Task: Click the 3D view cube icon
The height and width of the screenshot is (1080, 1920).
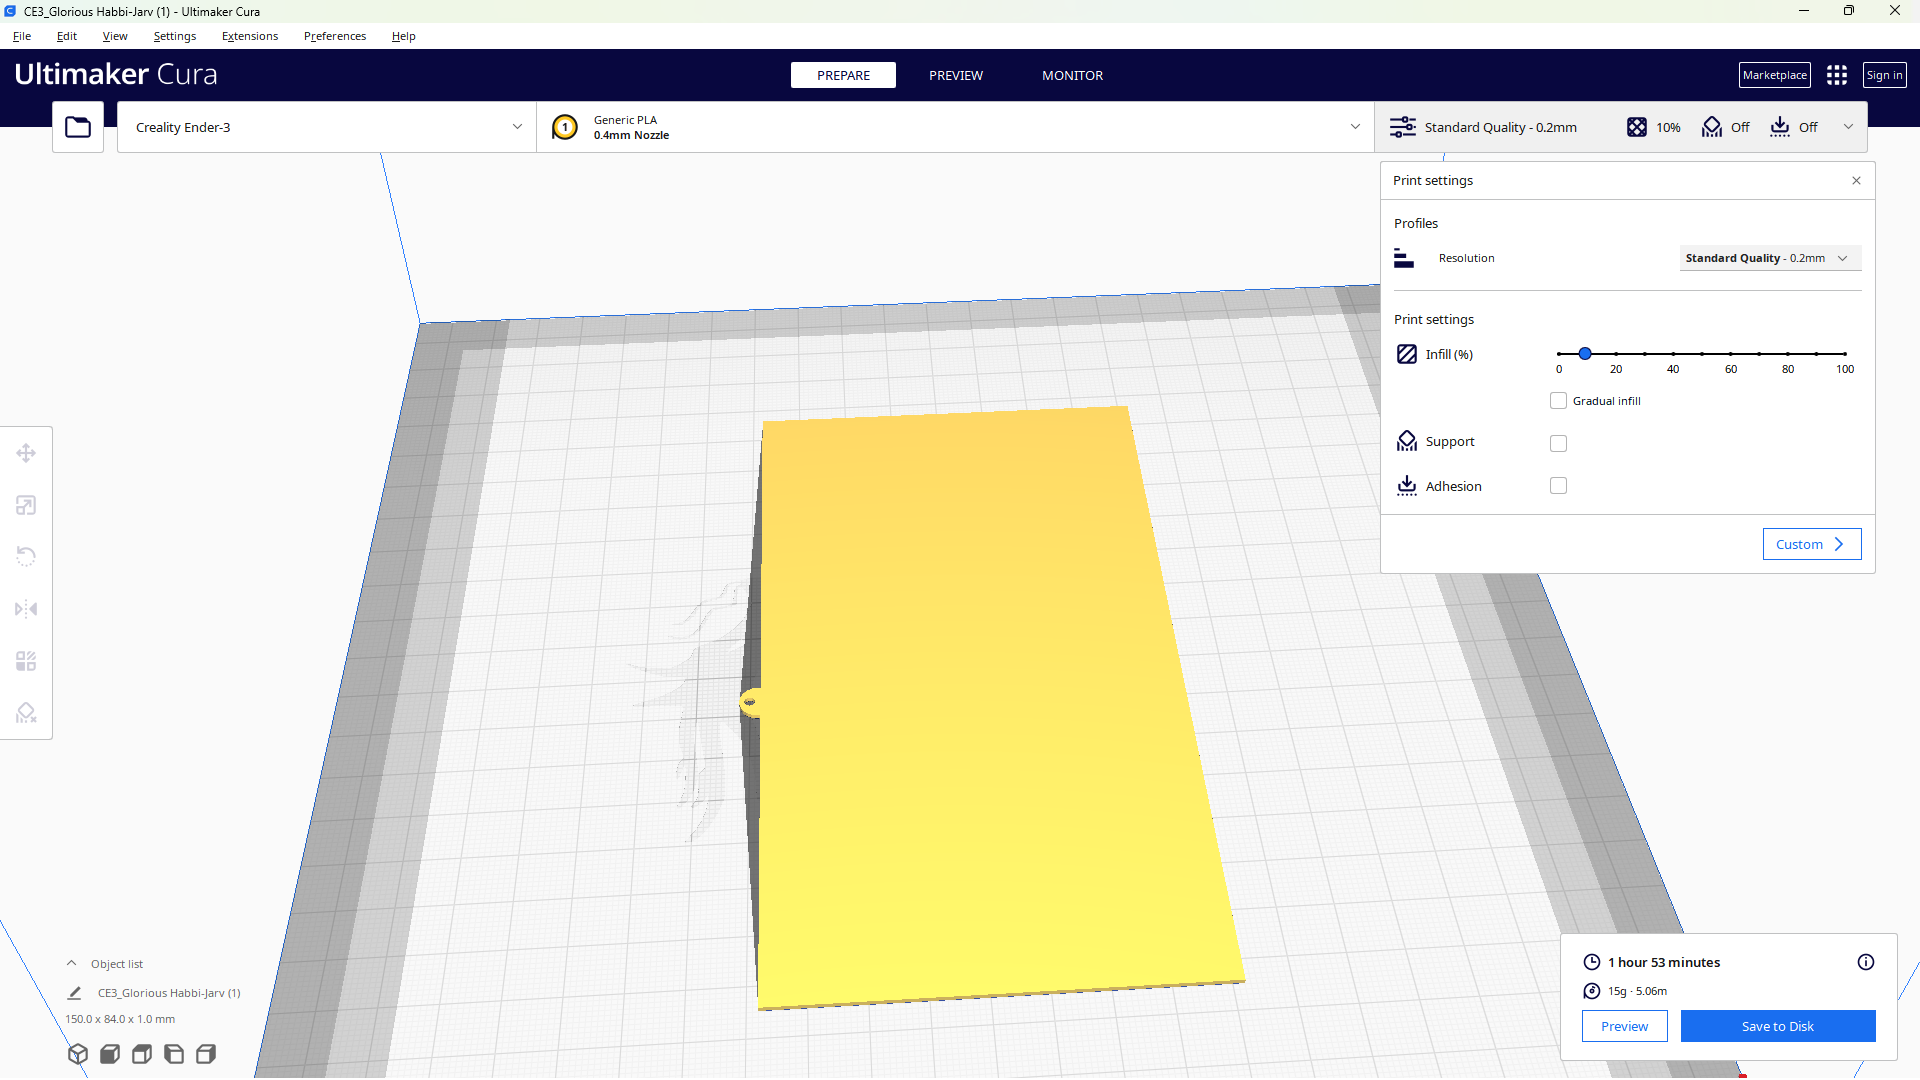Action: (78, 1054)
